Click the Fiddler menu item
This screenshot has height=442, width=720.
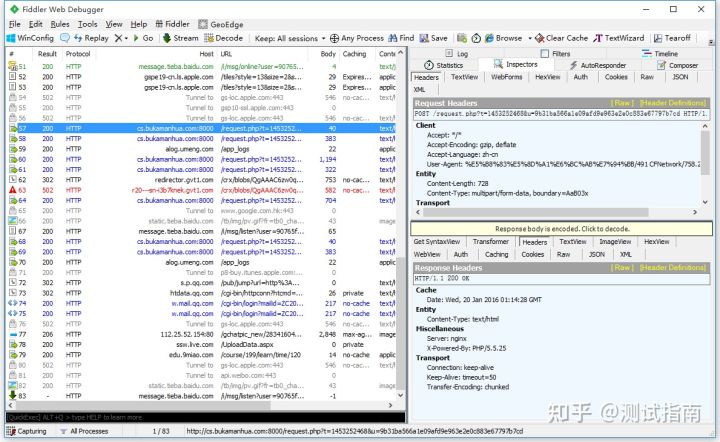(173, 24)
